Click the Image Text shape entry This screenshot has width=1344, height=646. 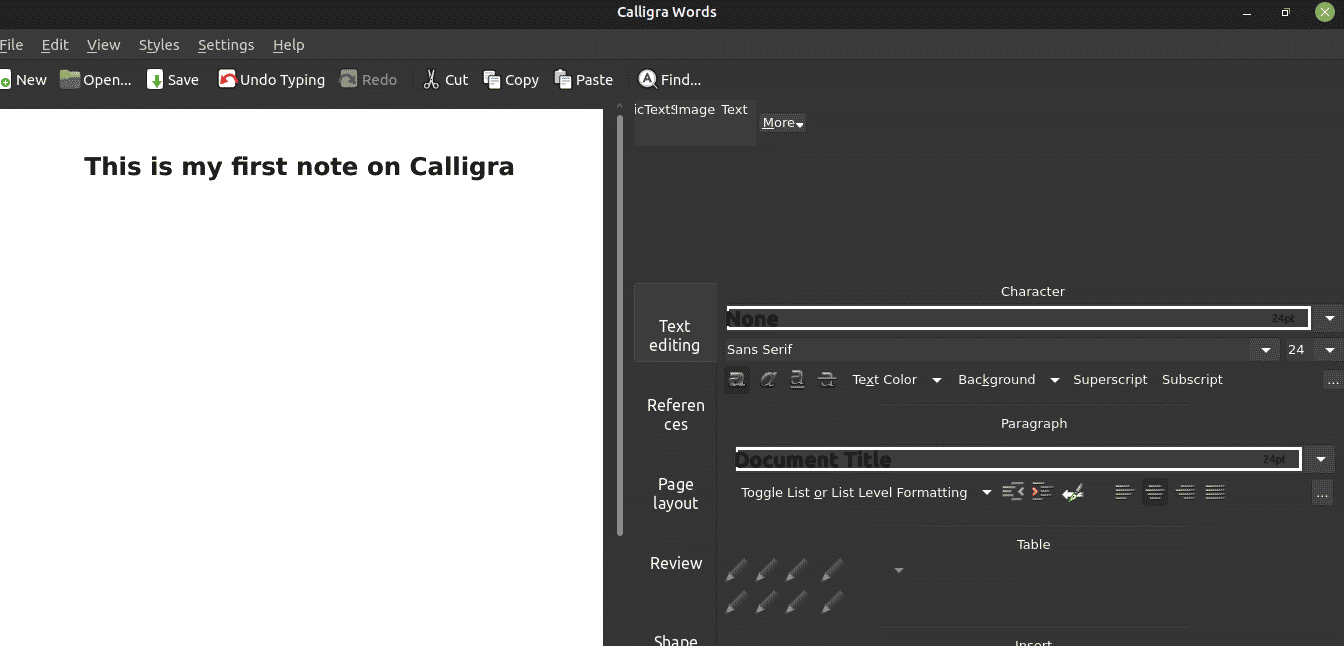tap(695, 110)
